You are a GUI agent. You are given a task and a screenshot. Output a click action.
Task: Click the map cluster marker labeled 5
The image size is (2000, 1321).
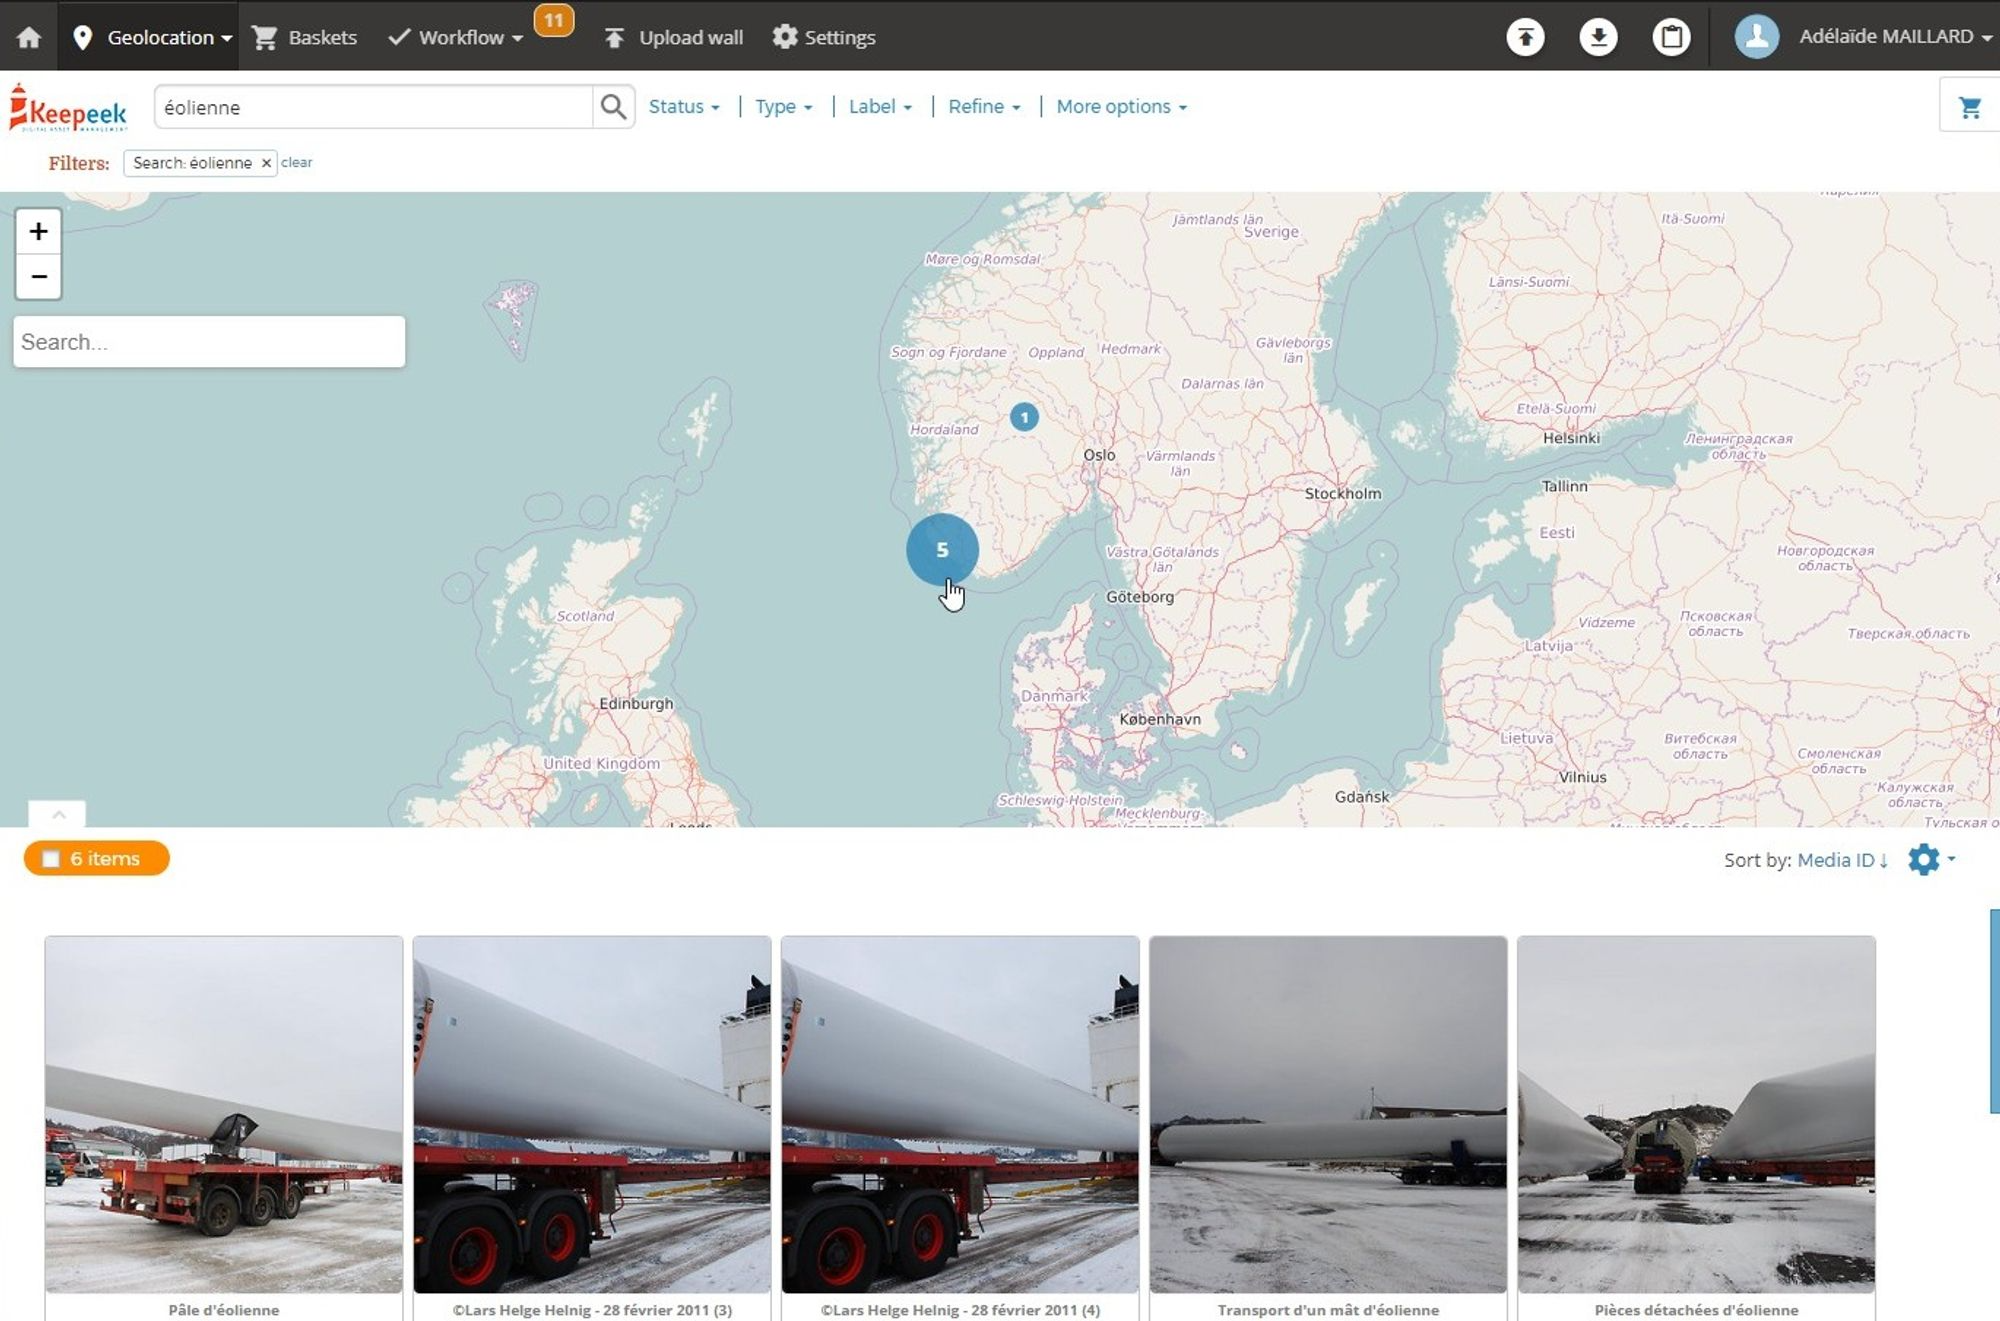point(941,549)
